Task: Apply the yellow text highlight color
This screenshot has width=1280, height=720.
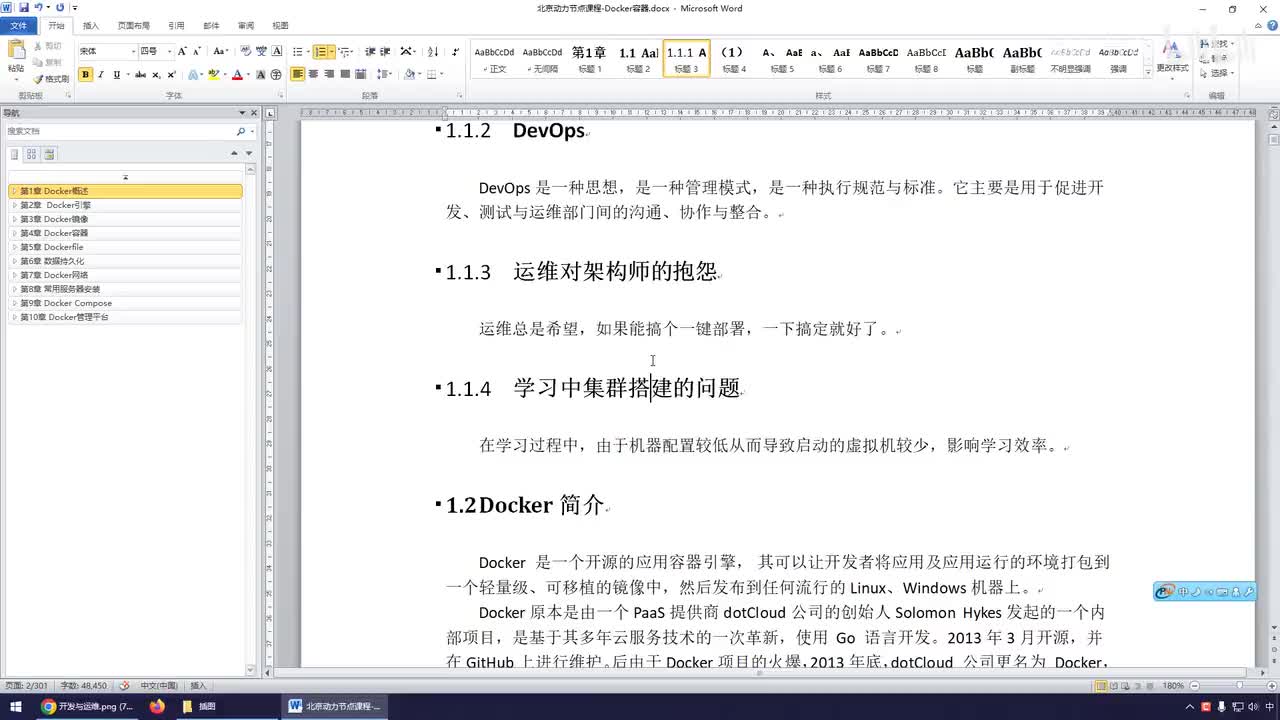Action: [x=212, y=74]
